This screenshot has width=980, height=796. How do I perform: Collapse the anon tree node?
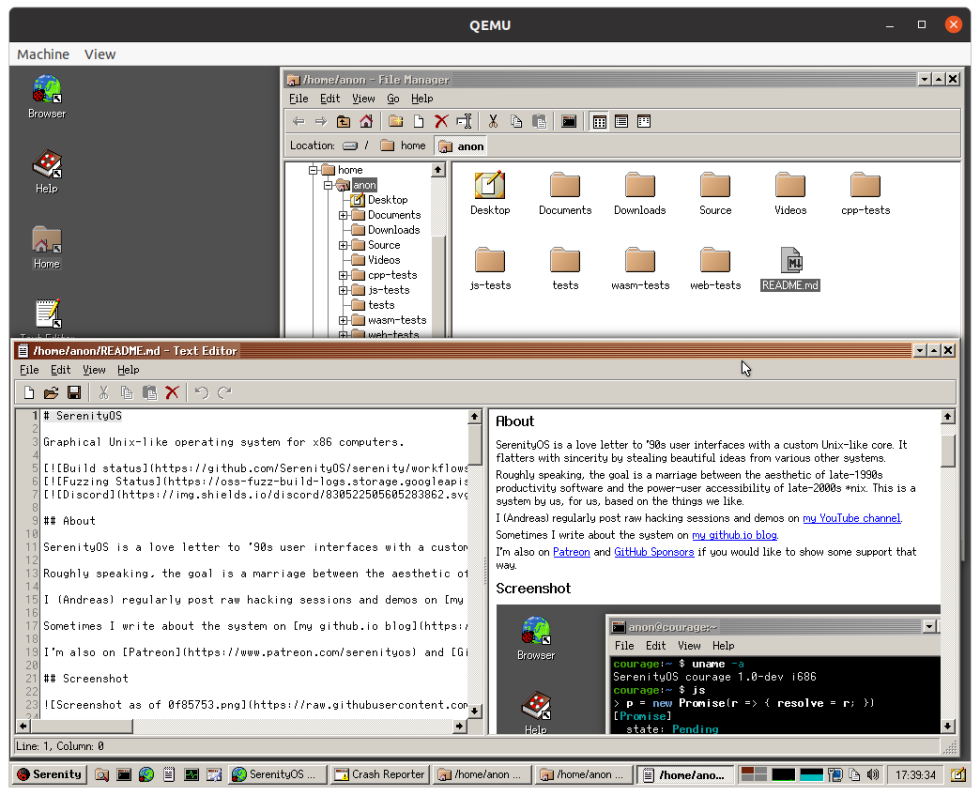[327, 184]
